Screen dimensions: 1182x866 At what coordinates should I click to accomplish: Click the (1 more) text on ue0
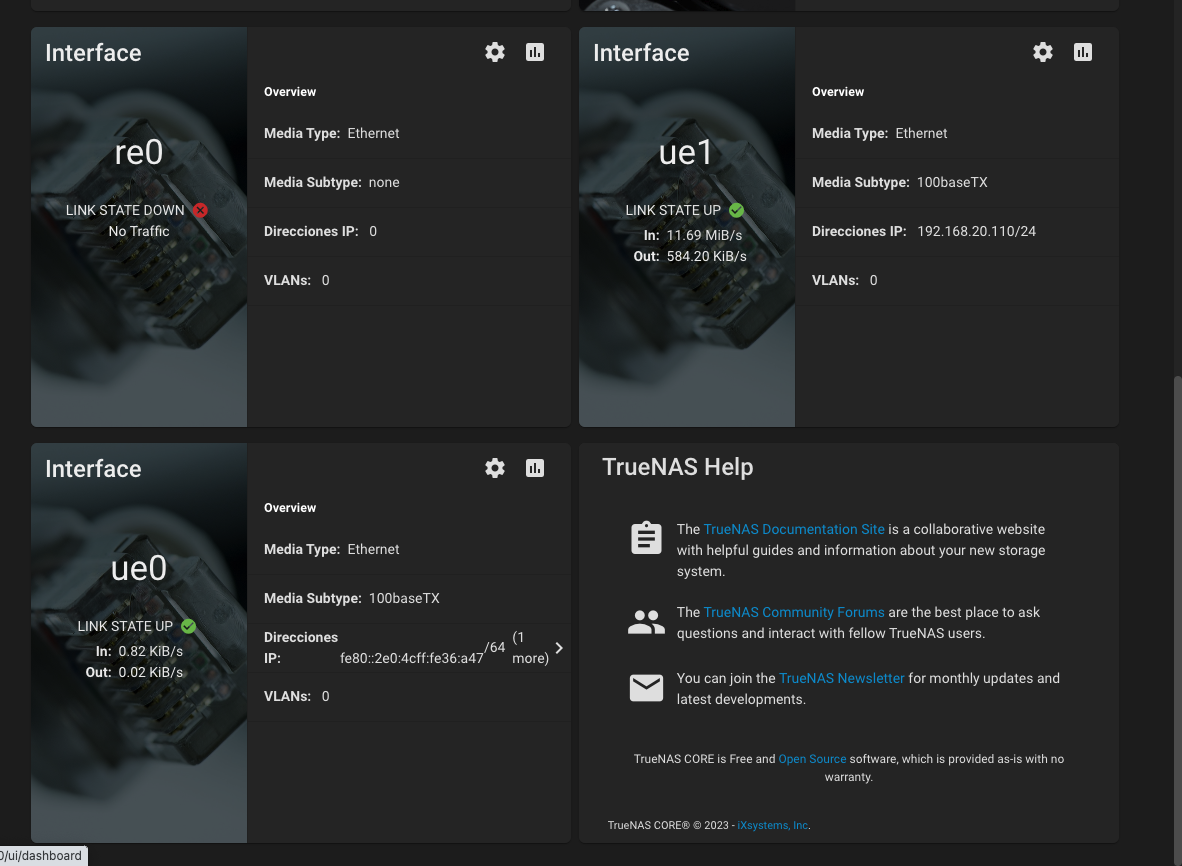point(530,647)
